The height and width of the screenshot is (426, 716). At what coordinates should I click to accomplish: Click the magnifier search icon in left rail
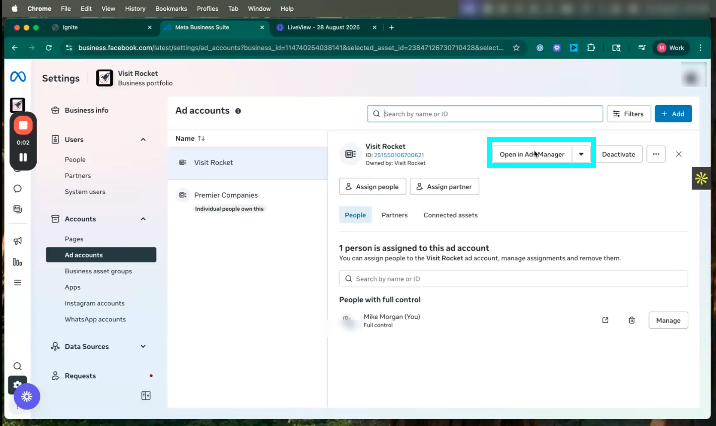pos(17,366)
